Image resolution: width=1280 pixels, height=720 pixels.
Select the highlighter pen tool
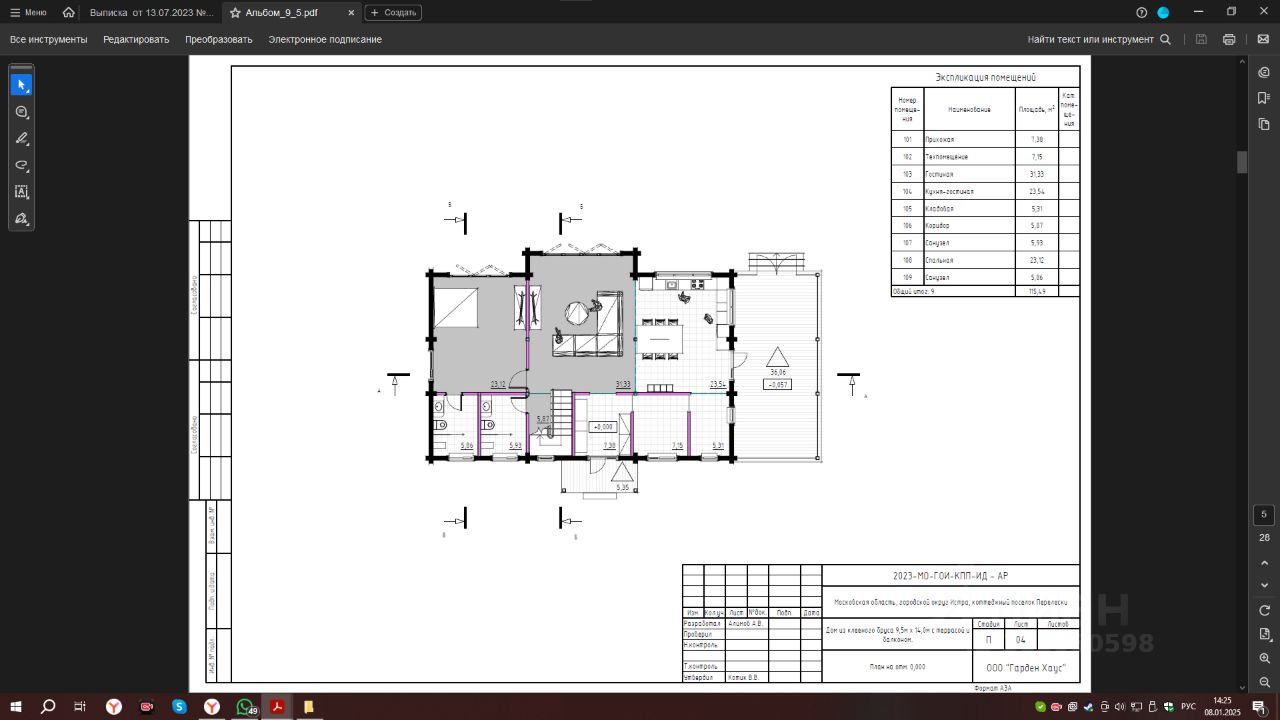click(x=21, y=139)
